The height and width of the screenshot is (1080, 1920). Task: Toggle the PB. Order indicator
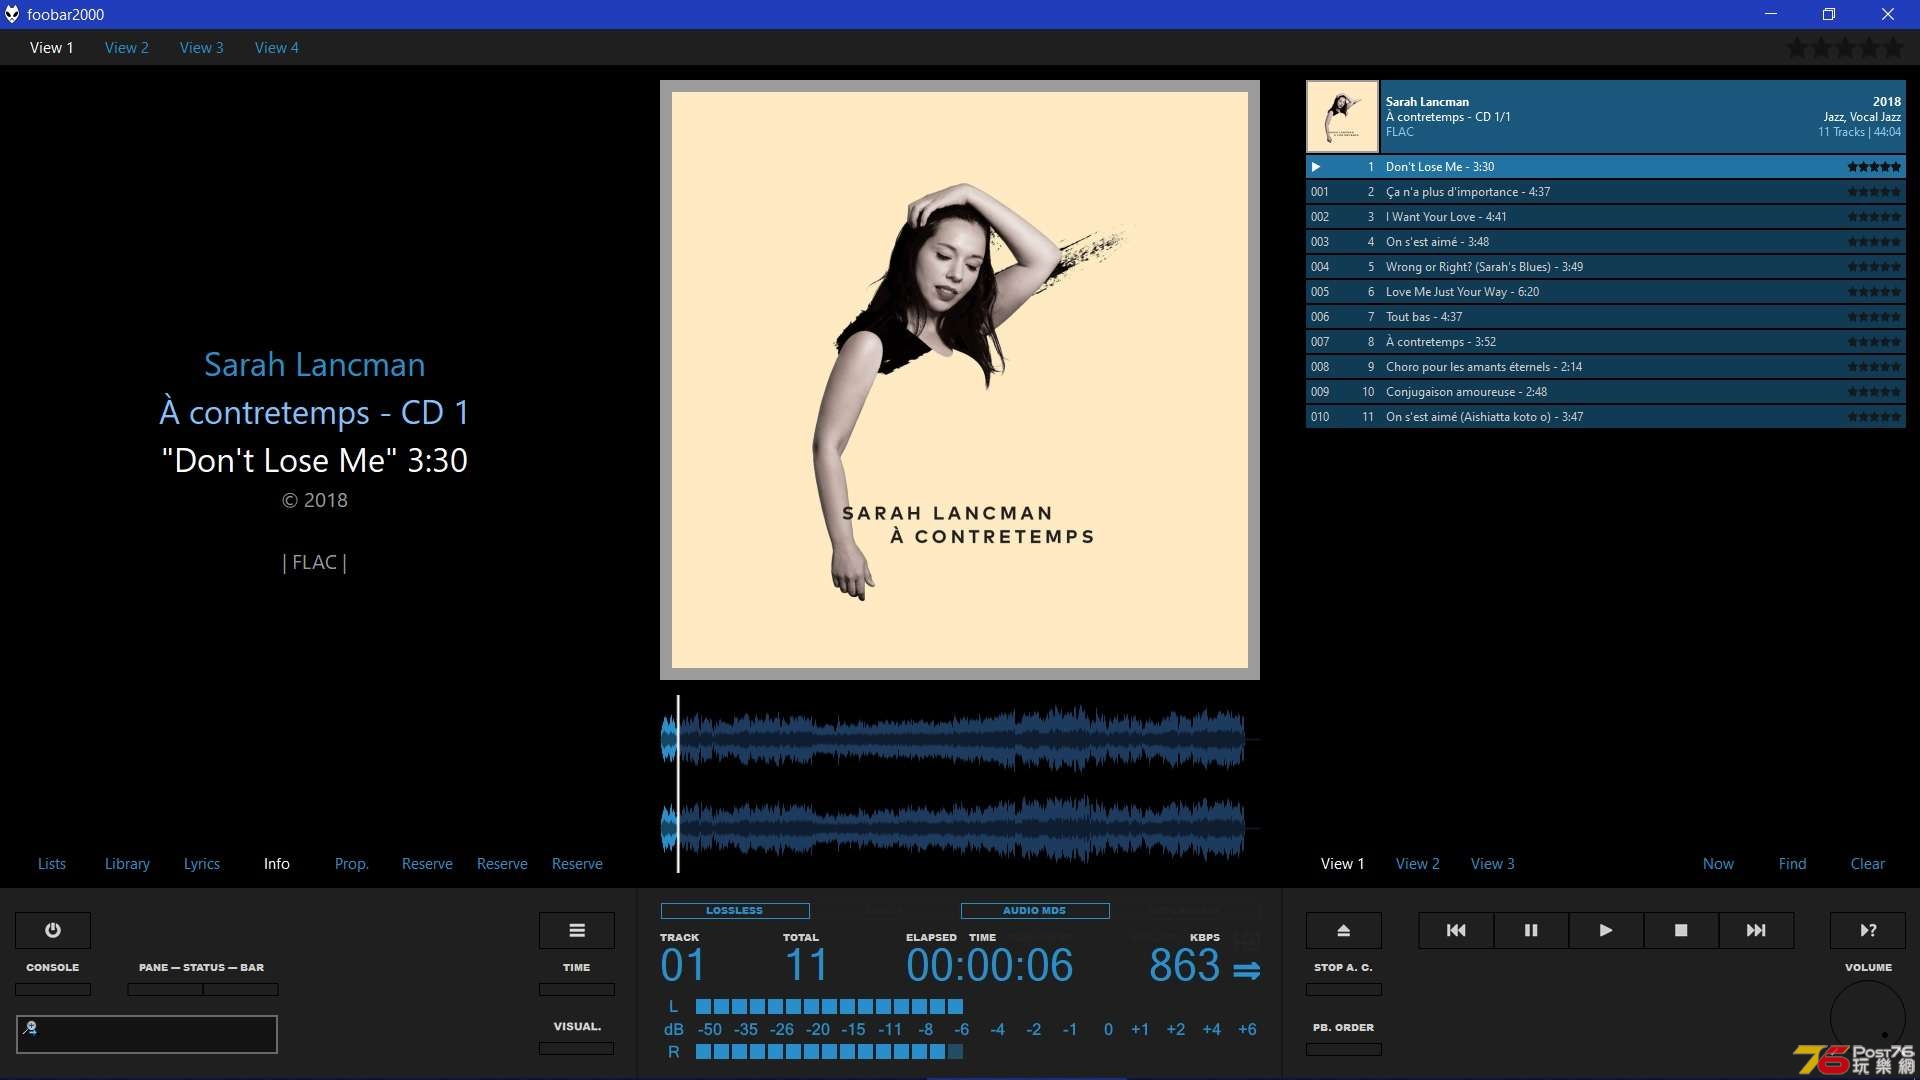1344,1049
